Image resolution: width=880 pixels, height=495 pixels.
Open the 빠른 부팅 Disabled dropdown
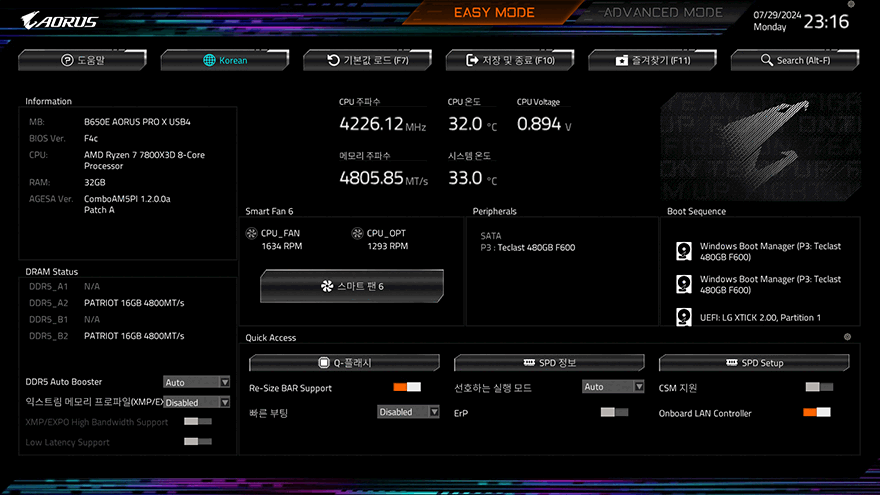408,412
